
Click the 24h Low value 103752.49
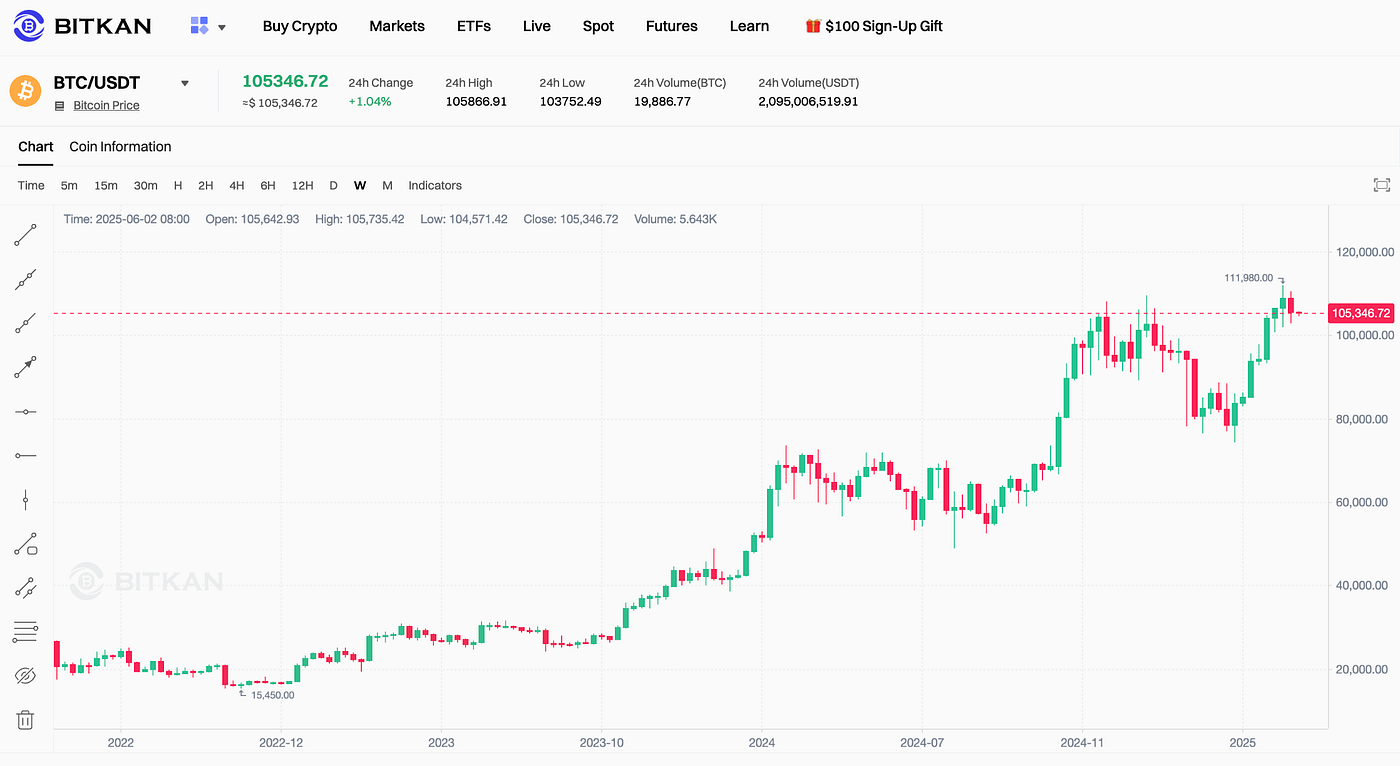click(x=570, y=102)
